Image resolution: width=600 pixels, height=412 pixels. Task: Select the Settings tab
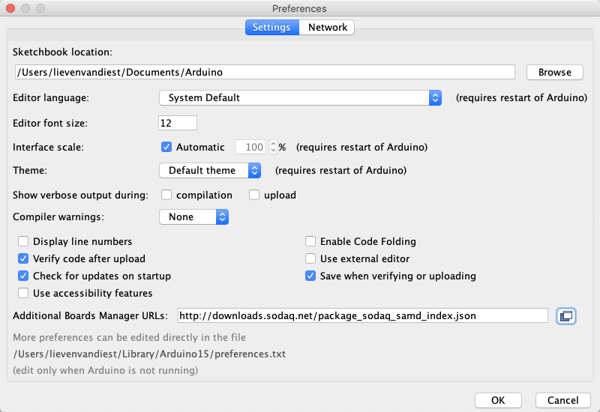coord(272,27)
